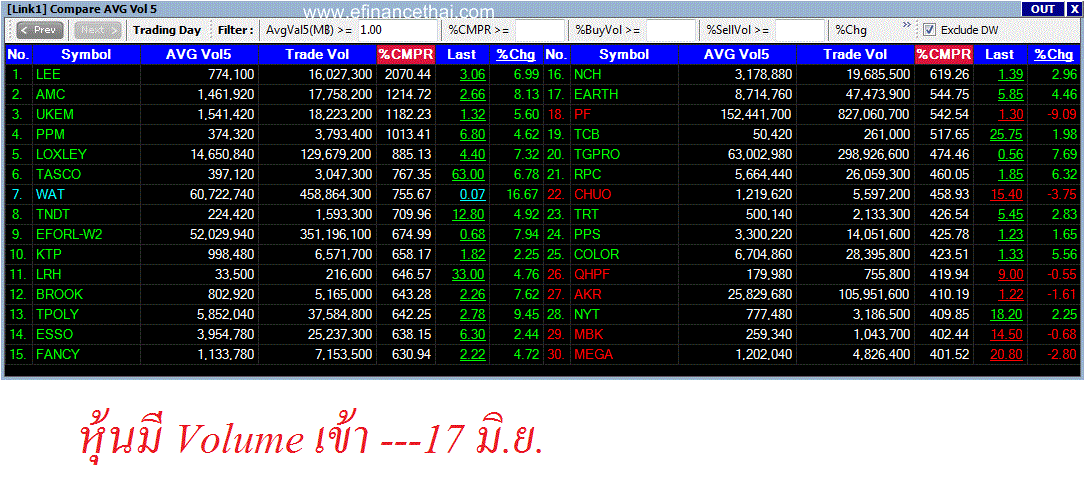Select symbol NYT

pyautogui.click(x=587, y=315)
